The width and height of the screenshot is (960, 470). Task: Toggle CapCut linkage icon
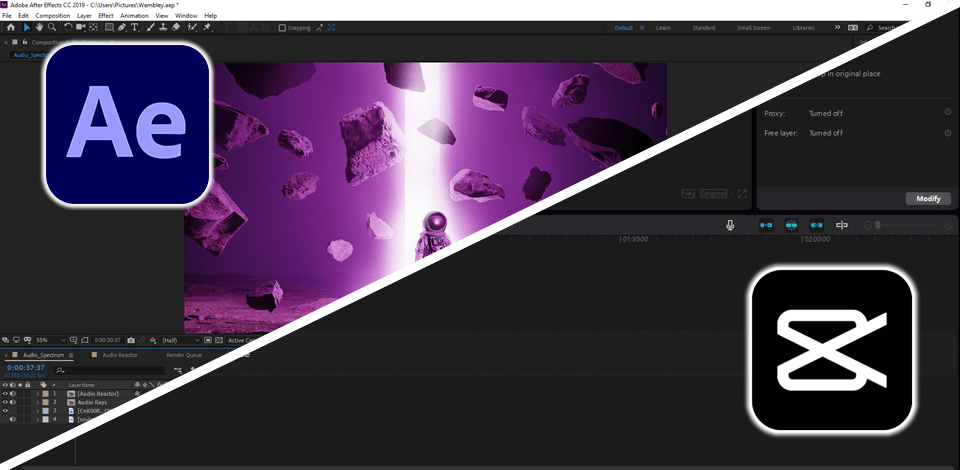(816, 225)
